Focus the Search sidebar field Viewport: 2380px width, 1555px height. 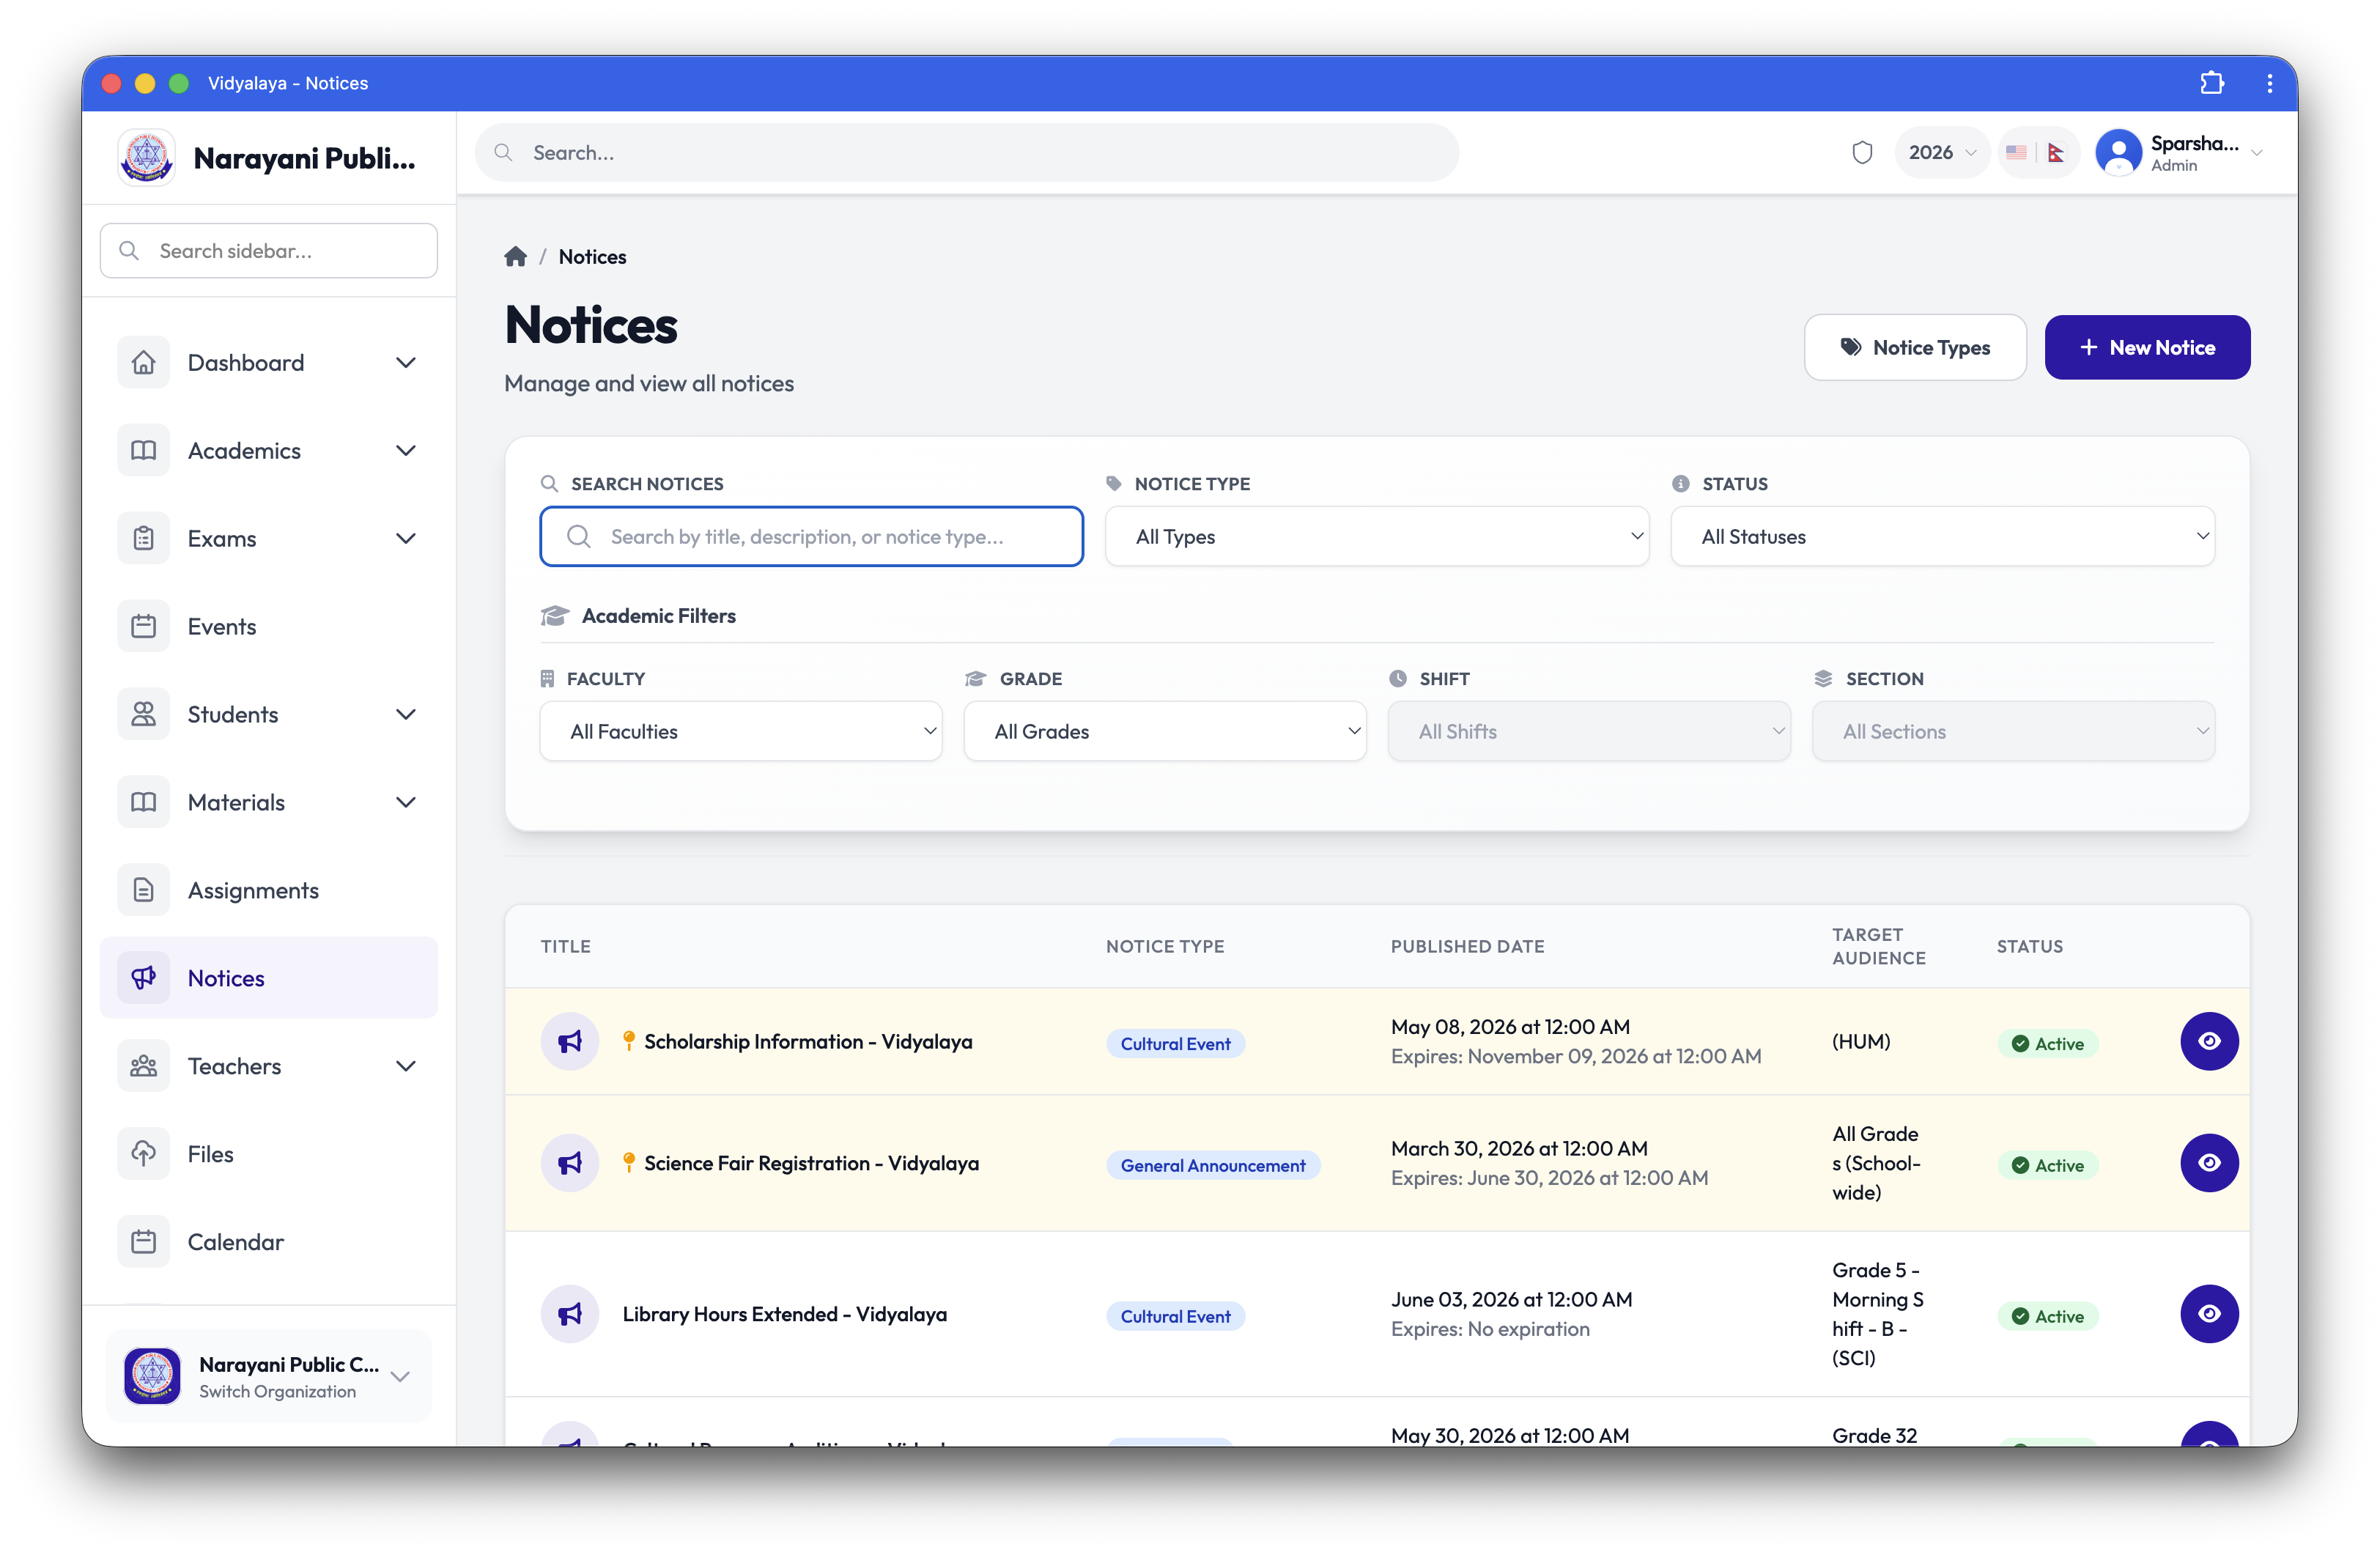[x=268, y=251]
